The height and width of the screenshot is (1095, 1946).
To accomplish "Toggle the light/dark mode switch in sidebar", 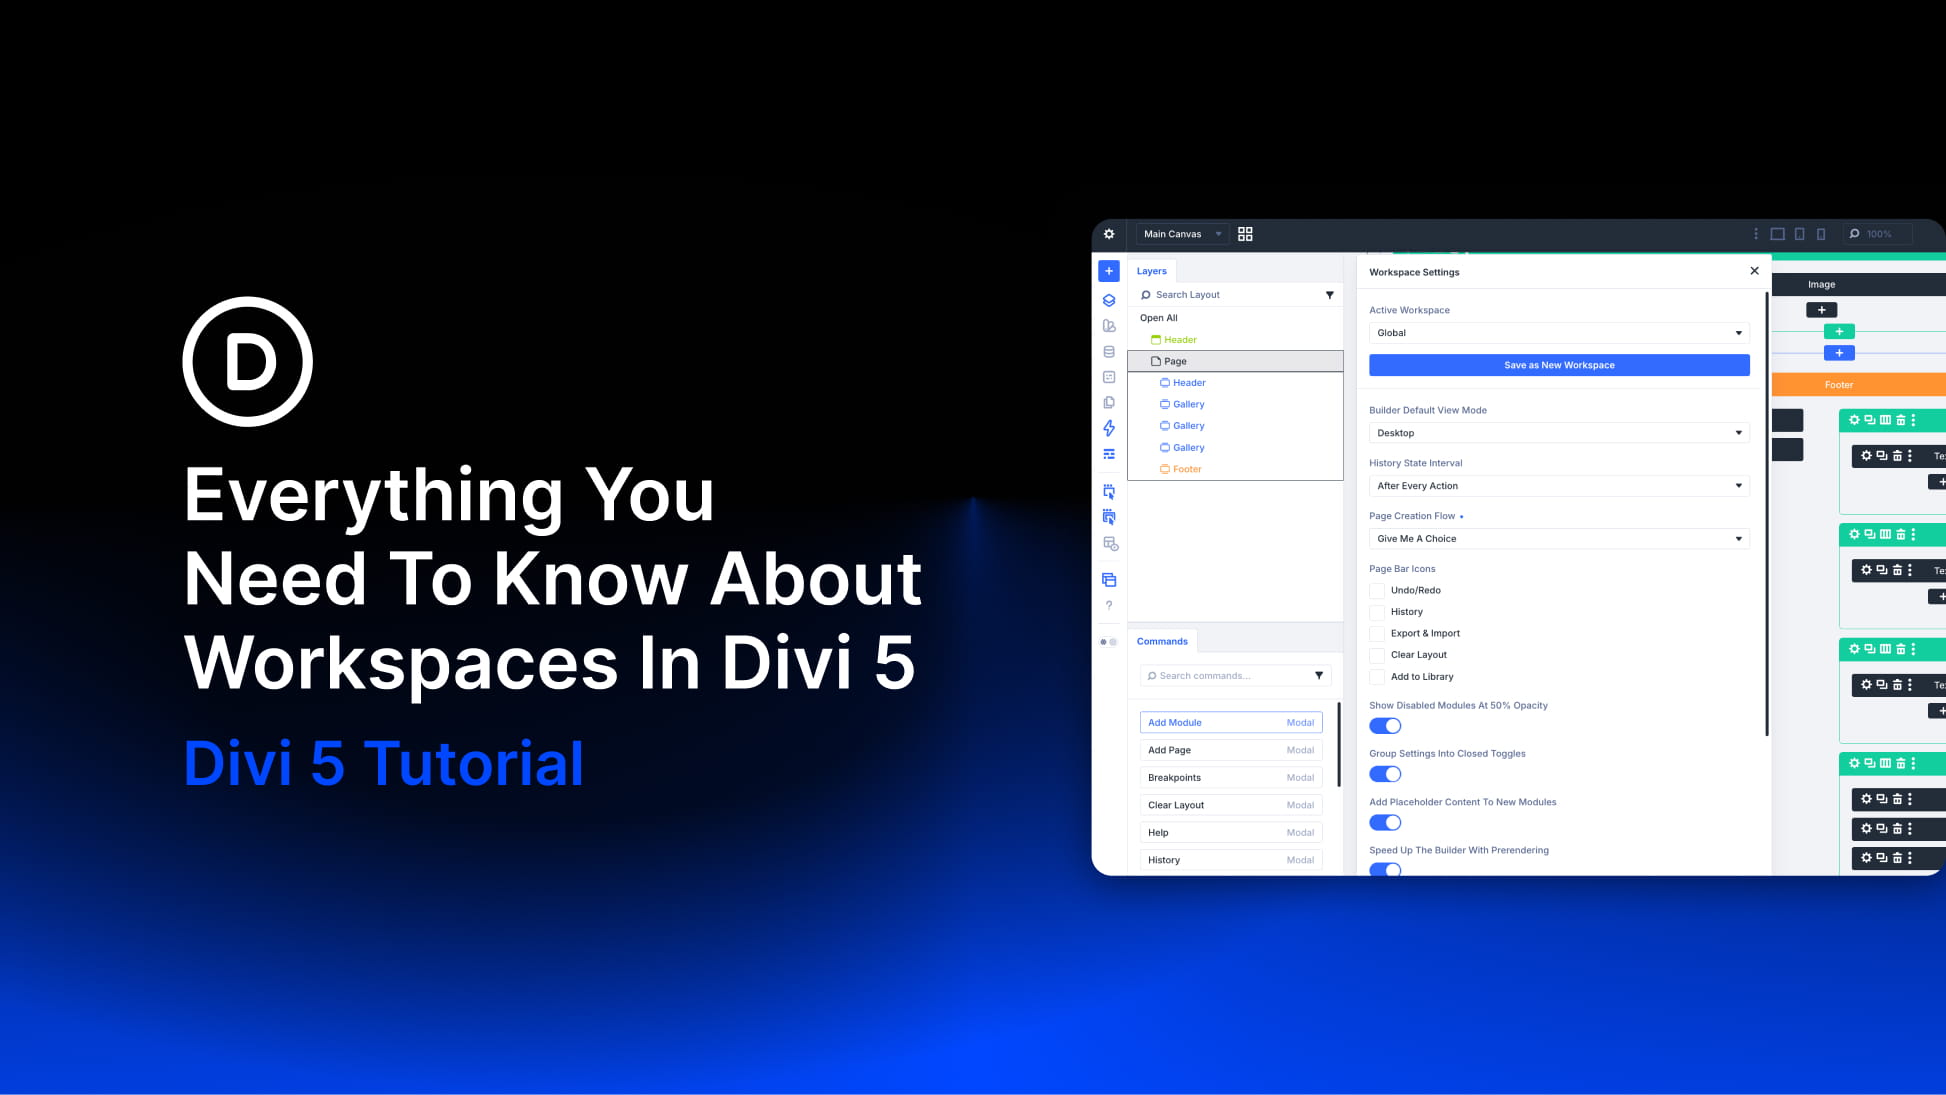I will 1109,642.
